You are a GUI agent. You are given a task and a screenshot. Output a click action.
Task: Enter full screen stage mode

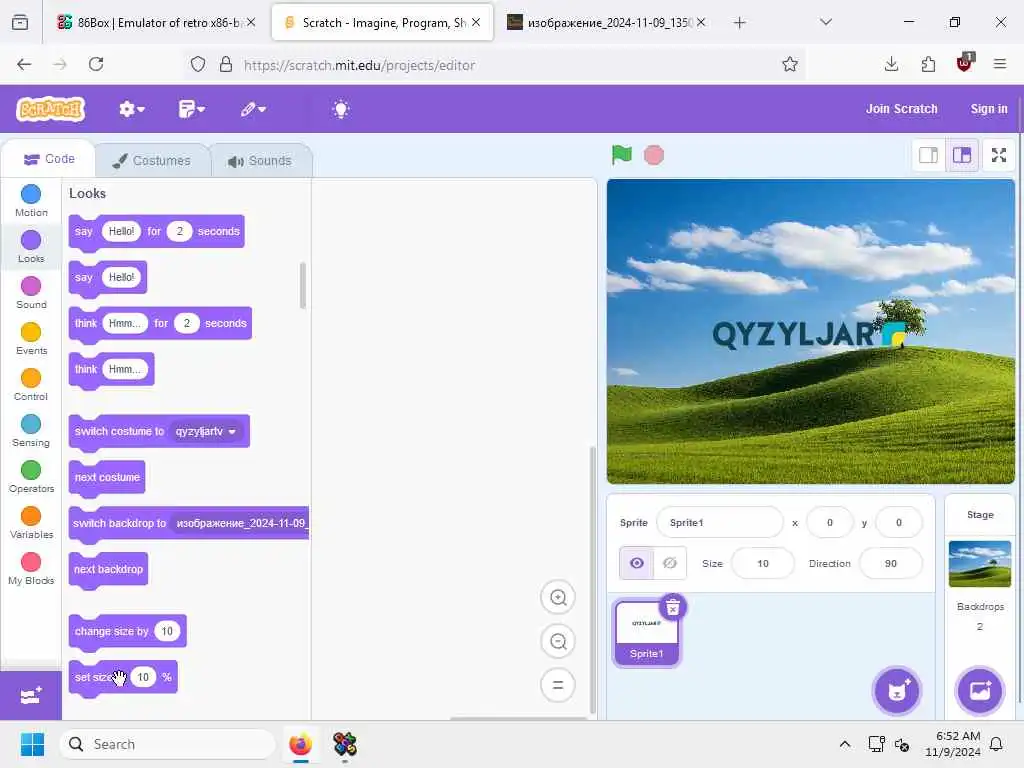point(999,155)
